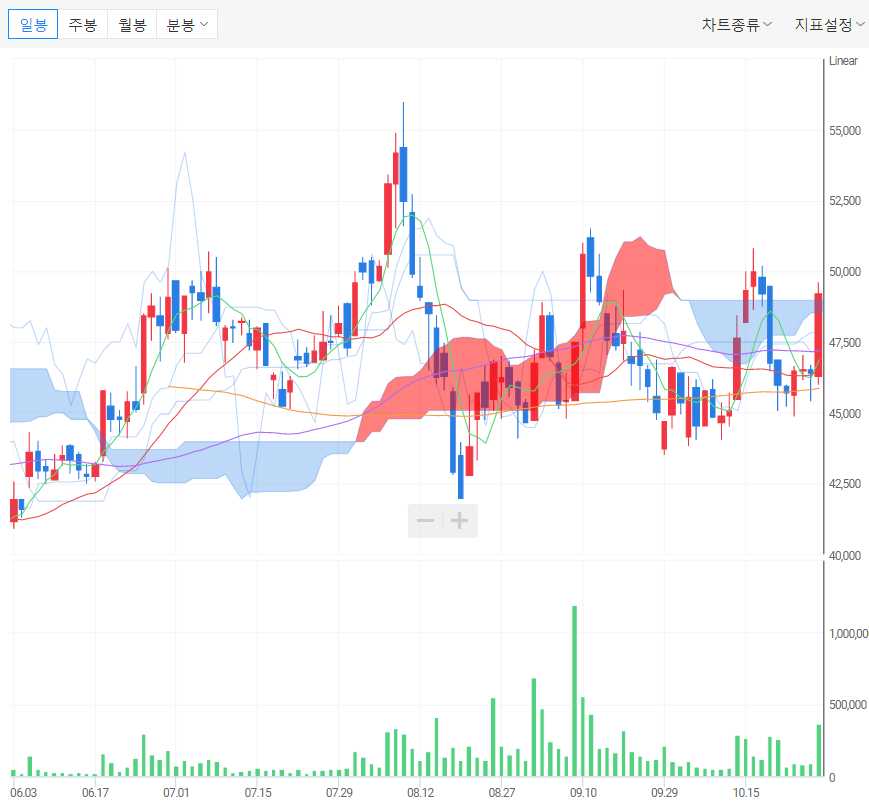Click the 09.10 date axis label

(x=583, y=793)
